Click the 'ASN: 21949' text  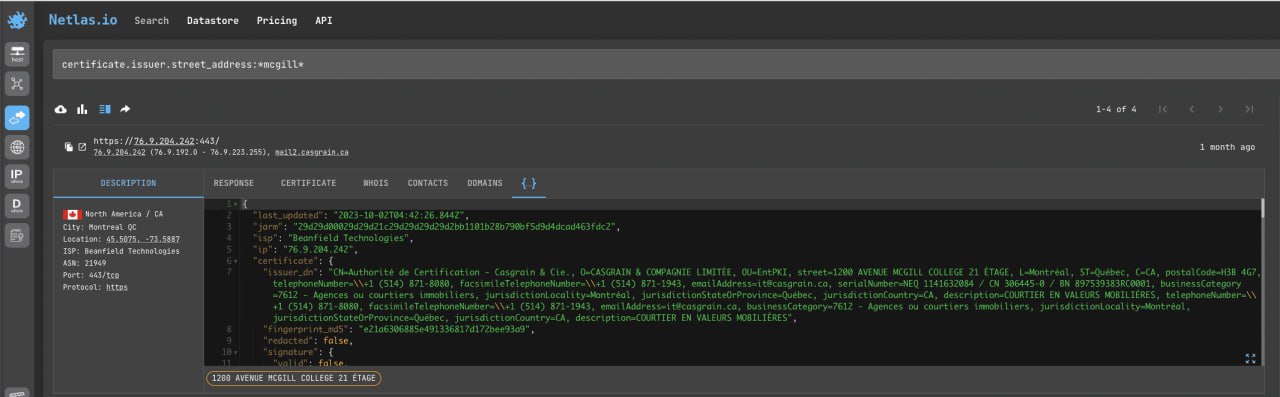84,263
